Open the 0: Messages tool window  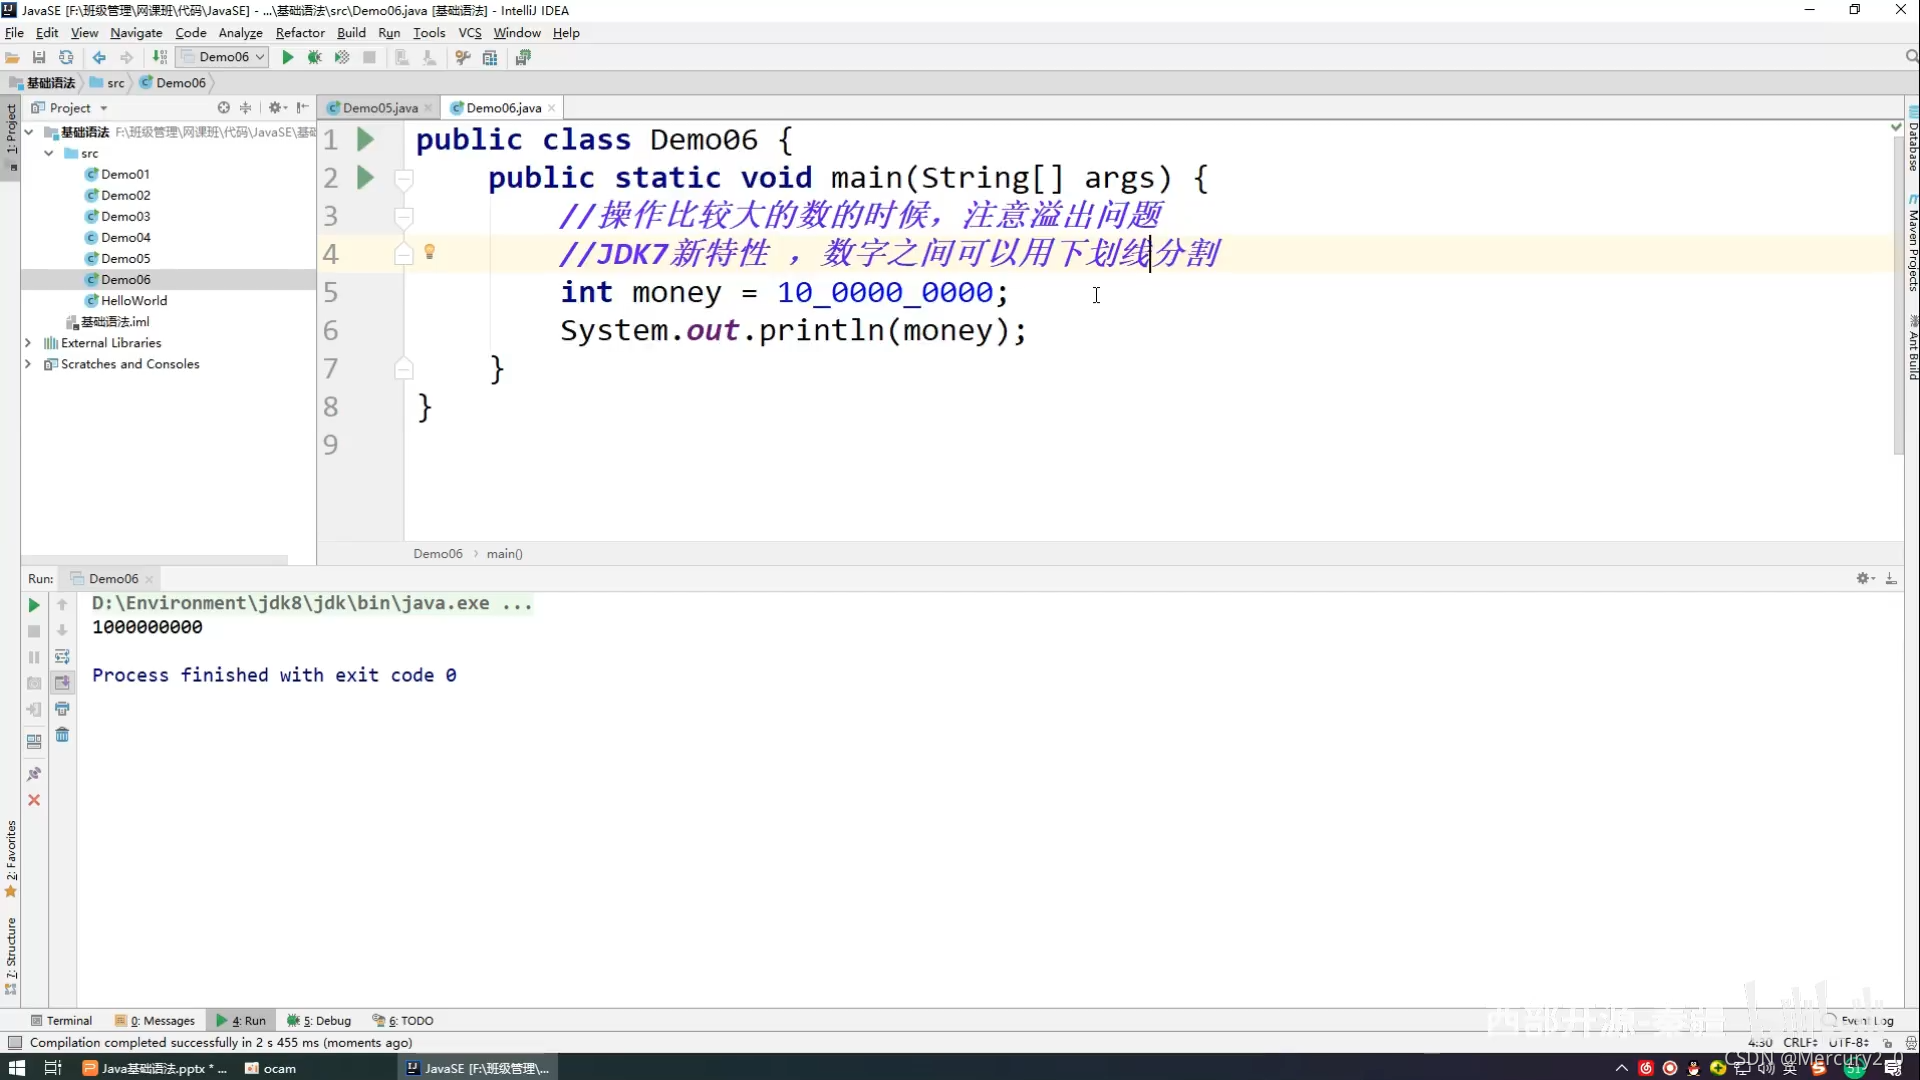[155, 1021]
